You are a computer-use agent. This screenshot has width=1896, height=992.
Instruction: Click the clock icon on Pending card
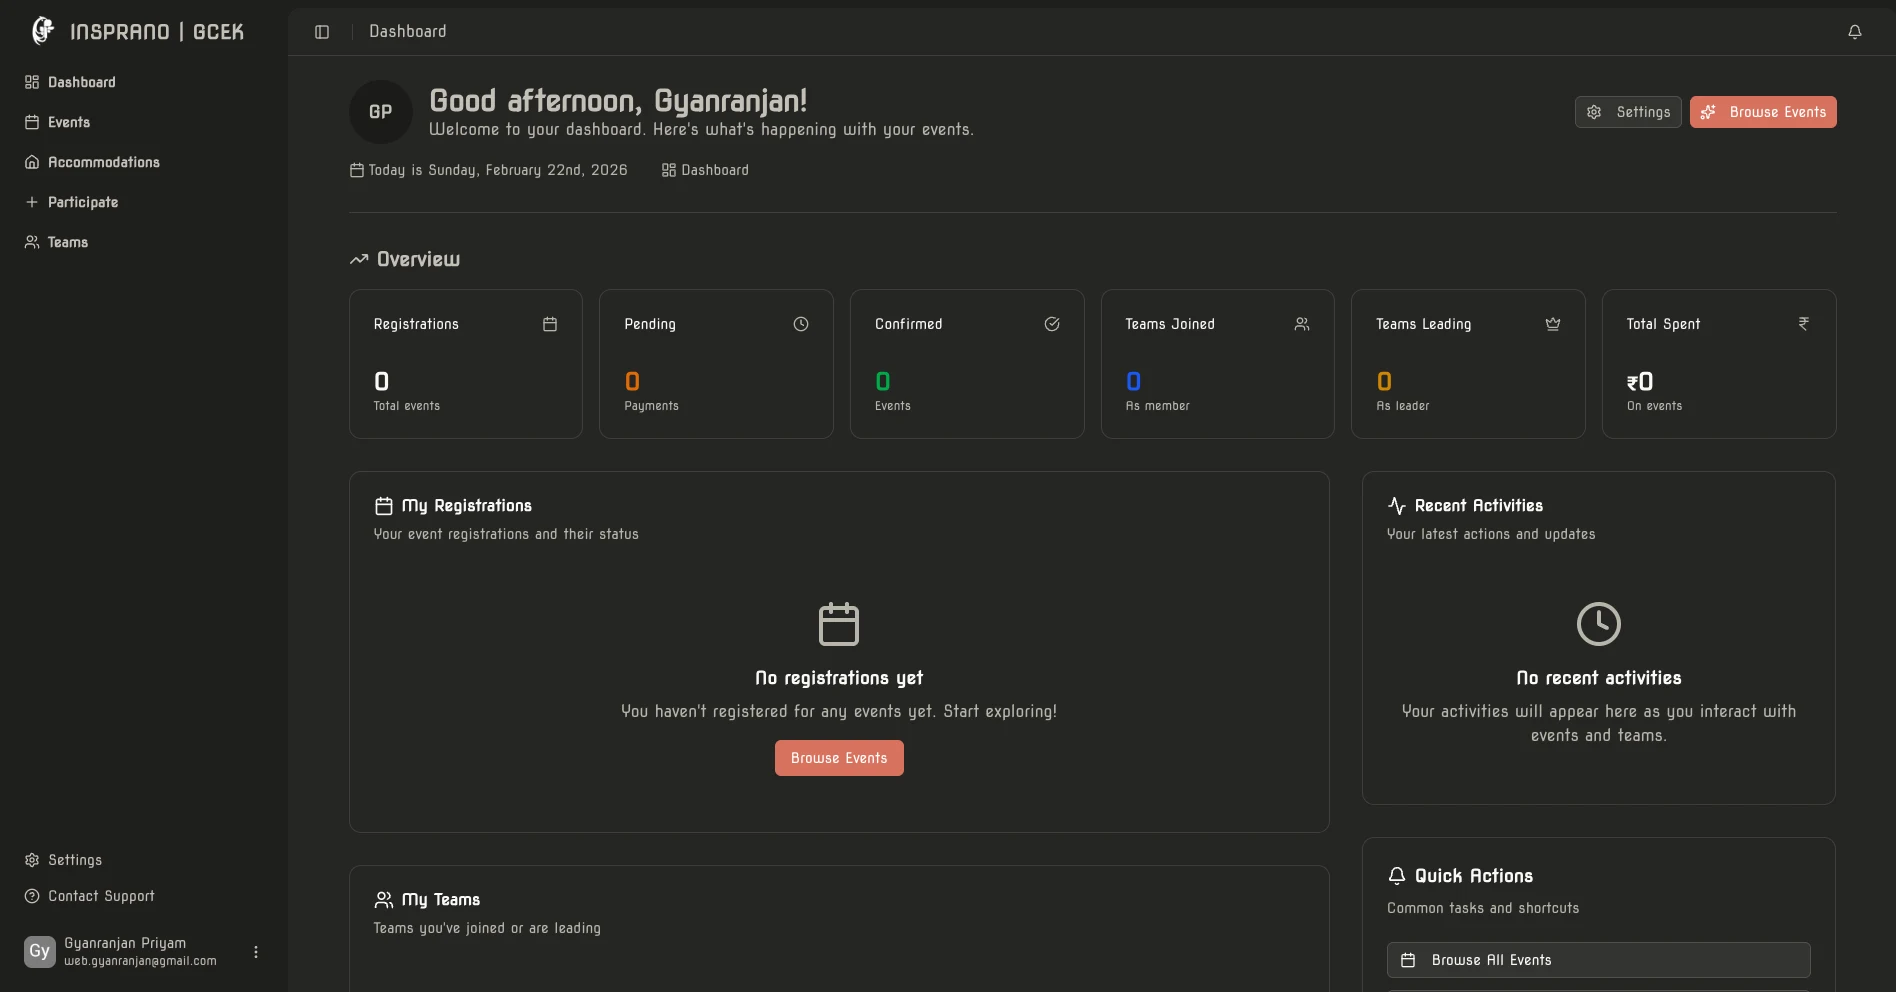pyautogui.click(x=800, y=324)
